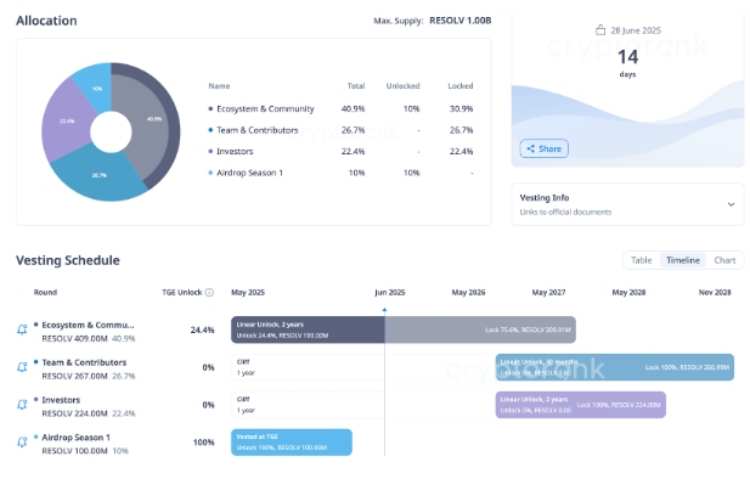Click the bell icon for Airdrop Season 1
This screenshot has width=750, height=479.
22,442
